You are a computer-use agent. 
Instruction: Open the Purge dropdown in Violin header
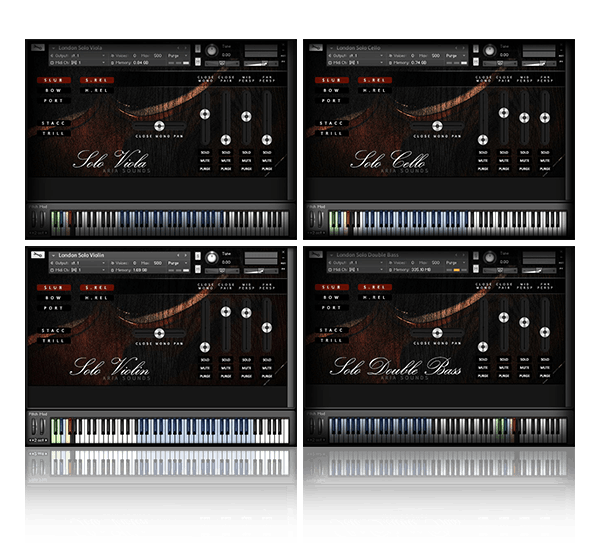[186, 263]
